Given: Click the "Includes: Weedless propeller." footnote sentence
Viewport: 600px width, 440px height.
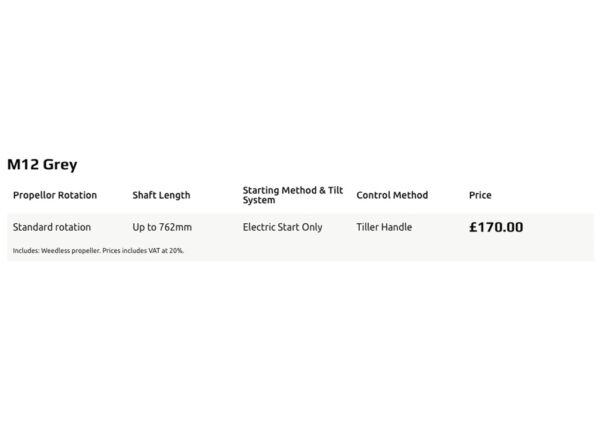Looking at the screenshot, I should (x=57, y=250).
